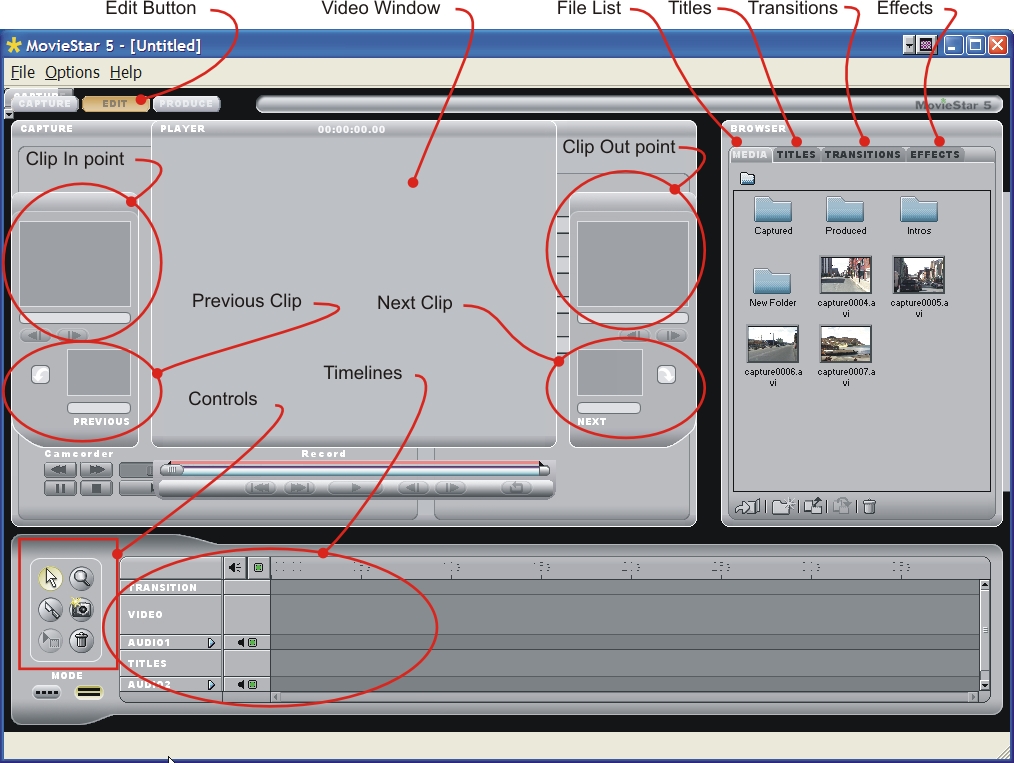Screen dimensions: 1014x763
Task: Select the capture0006.avi clip thumbnail
Action: [773, 344]
